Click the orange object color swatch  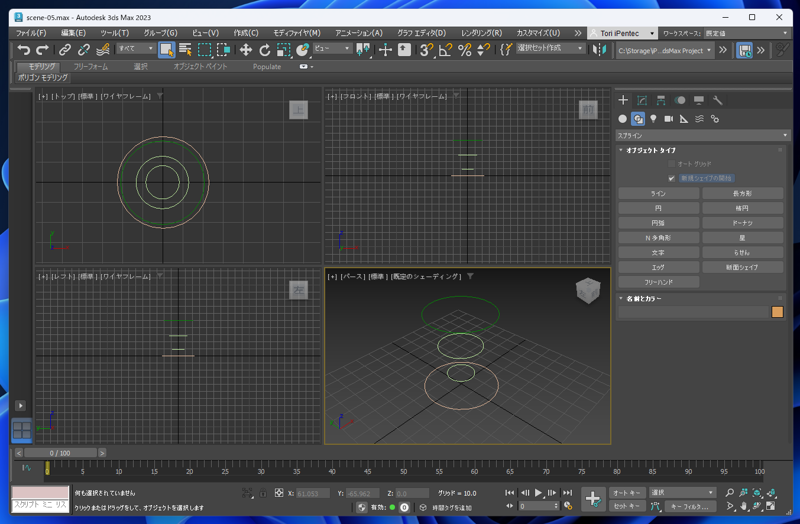(x=777, y=312)
